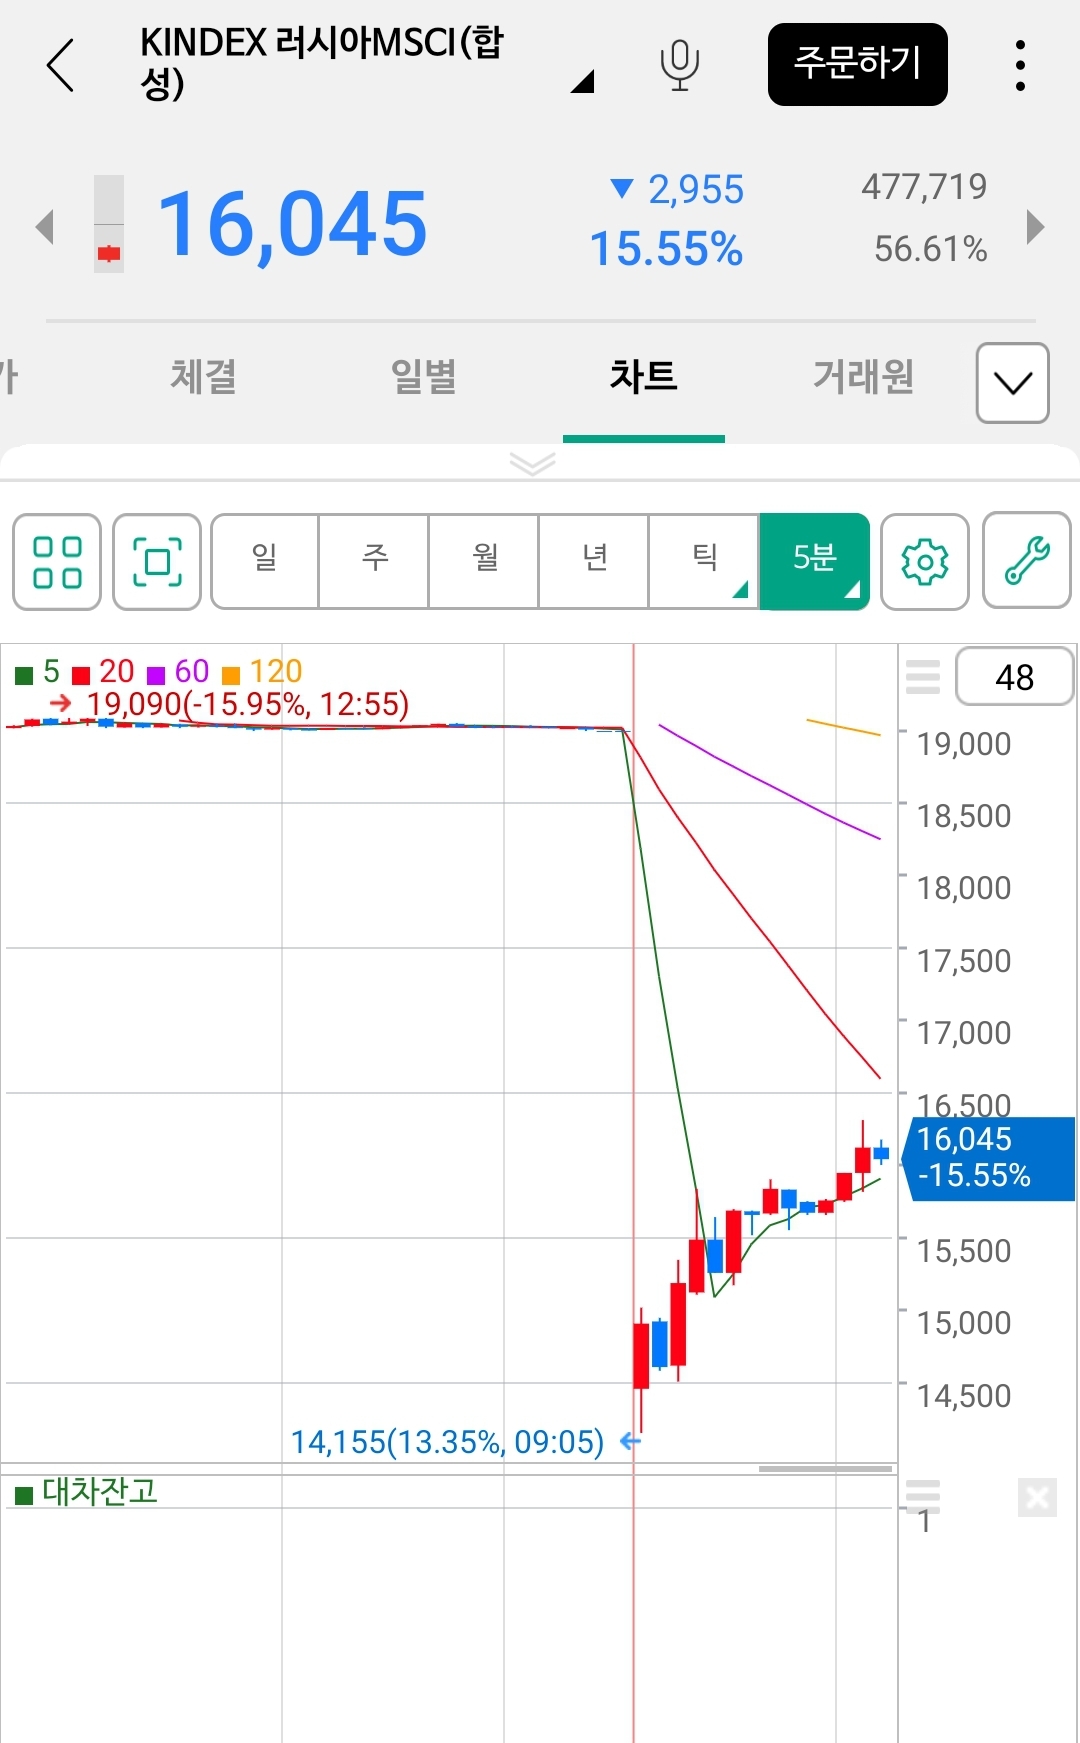Image resolution: width=1080 pixels, height=1743 pixels.
Task: Switch to the 체결 tab
Action: [203, 377]
